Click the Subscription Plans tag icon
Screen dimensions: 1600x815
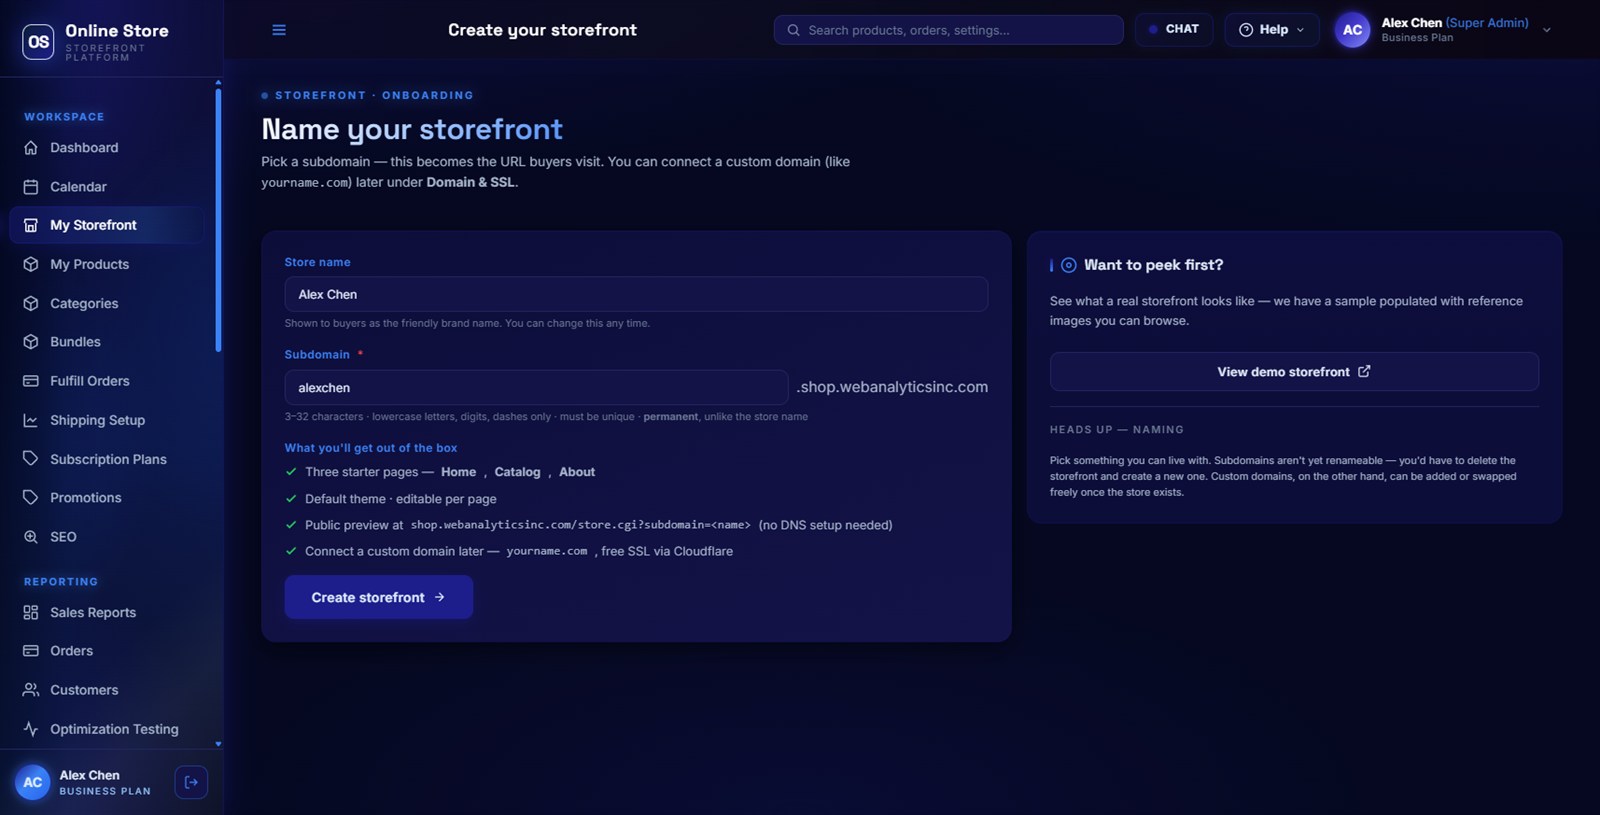pos(31,459)
